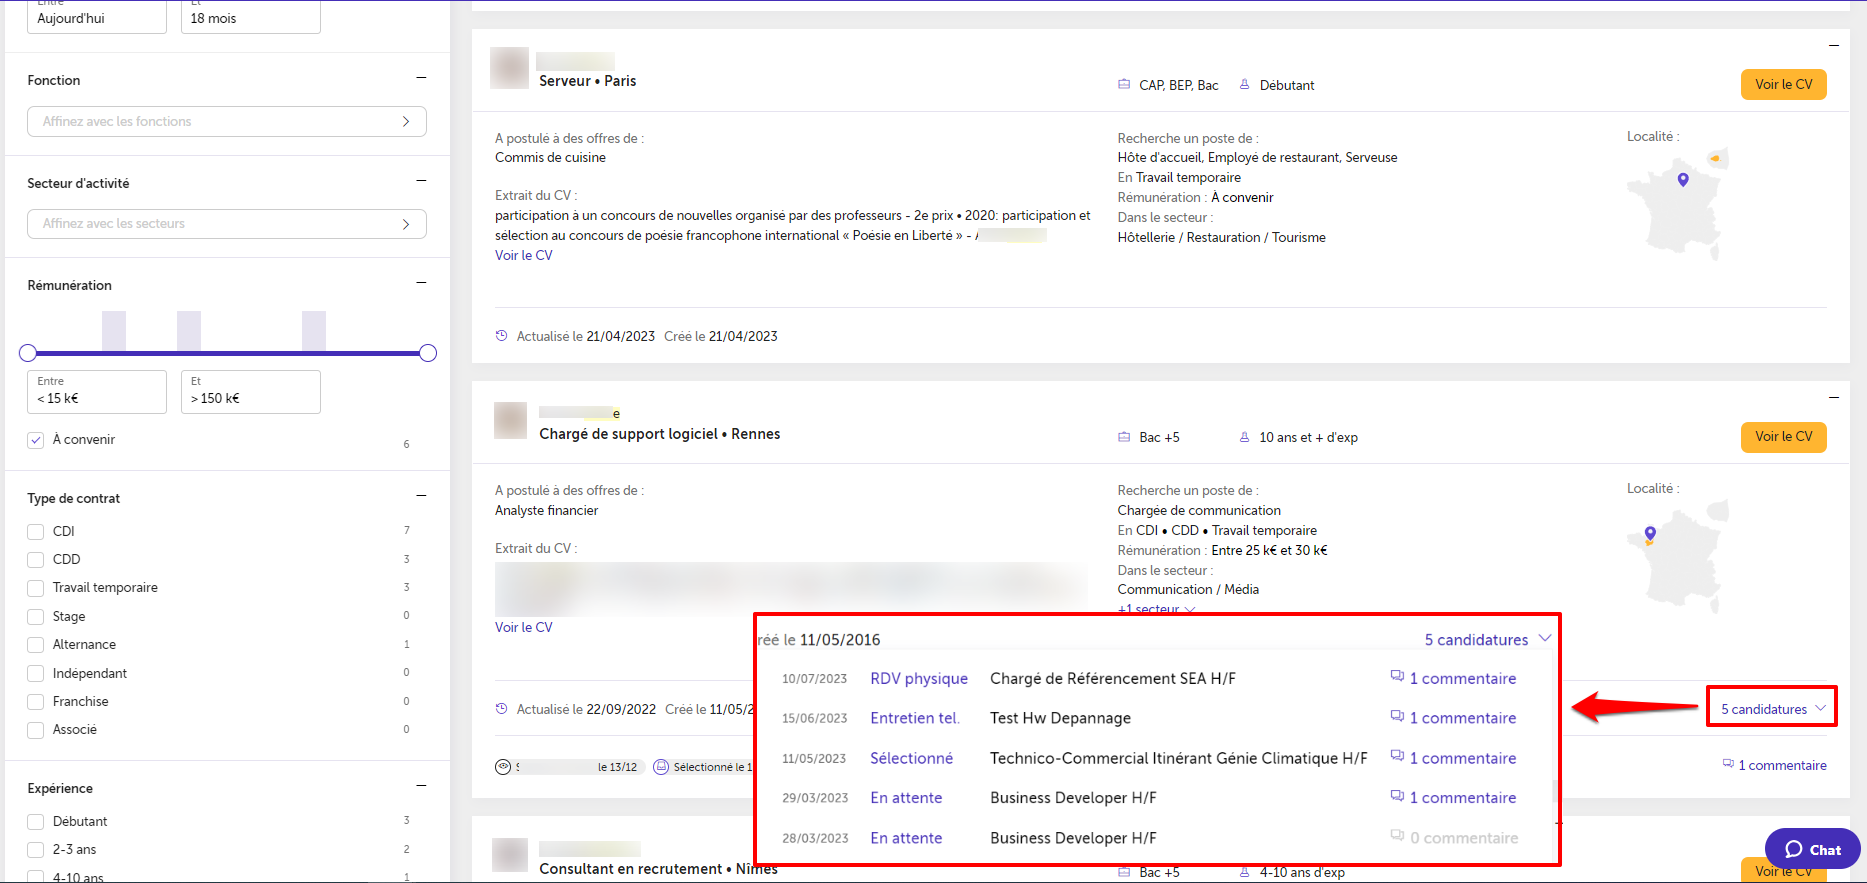The image size is (1867, 883).
Task: Click the Sélectionné status icon
Action: 661,767
